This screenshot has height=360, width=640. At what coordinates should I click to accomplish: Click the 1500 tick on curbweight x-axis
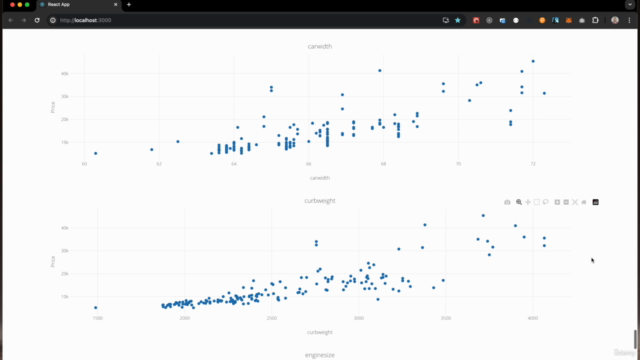pyautogui.click(x=98, y=318)
